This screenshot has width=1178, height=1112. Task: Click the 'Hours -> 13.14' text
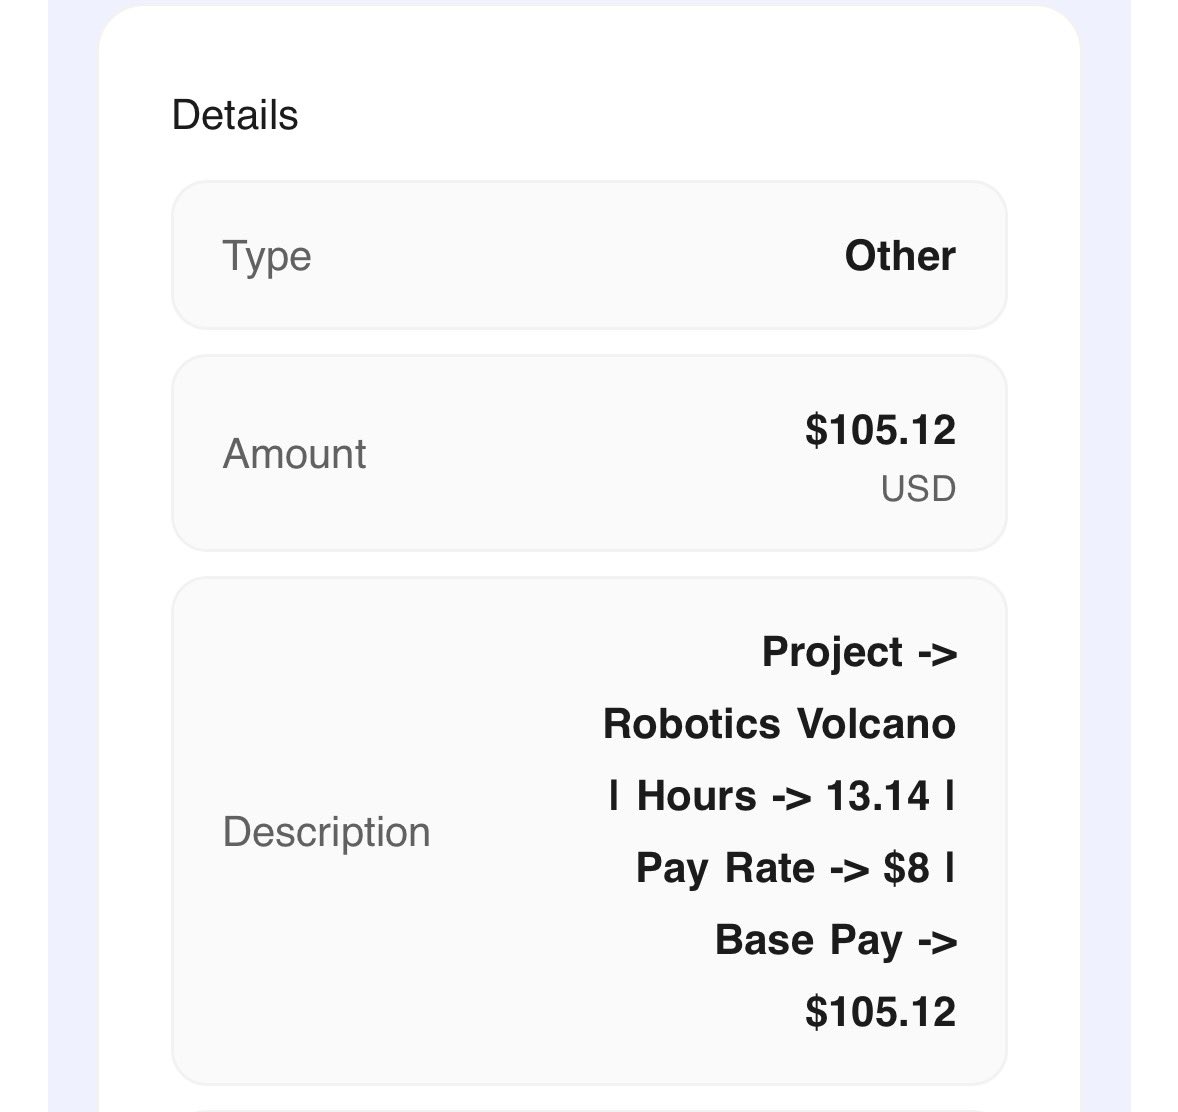point(782,796)
